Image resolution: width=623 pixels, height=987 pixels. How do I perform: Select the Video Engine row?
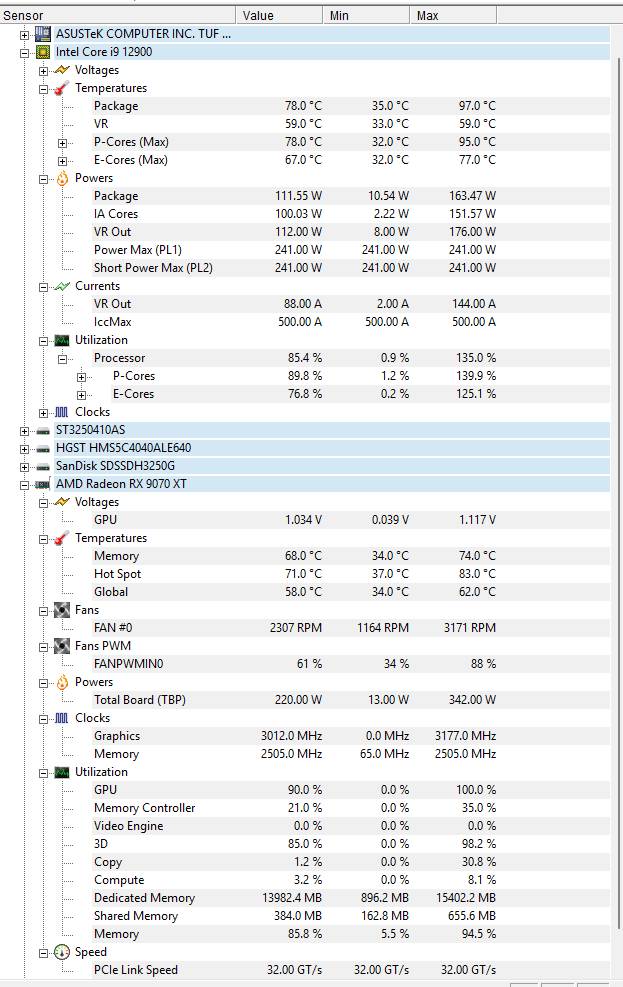[351, 826]
